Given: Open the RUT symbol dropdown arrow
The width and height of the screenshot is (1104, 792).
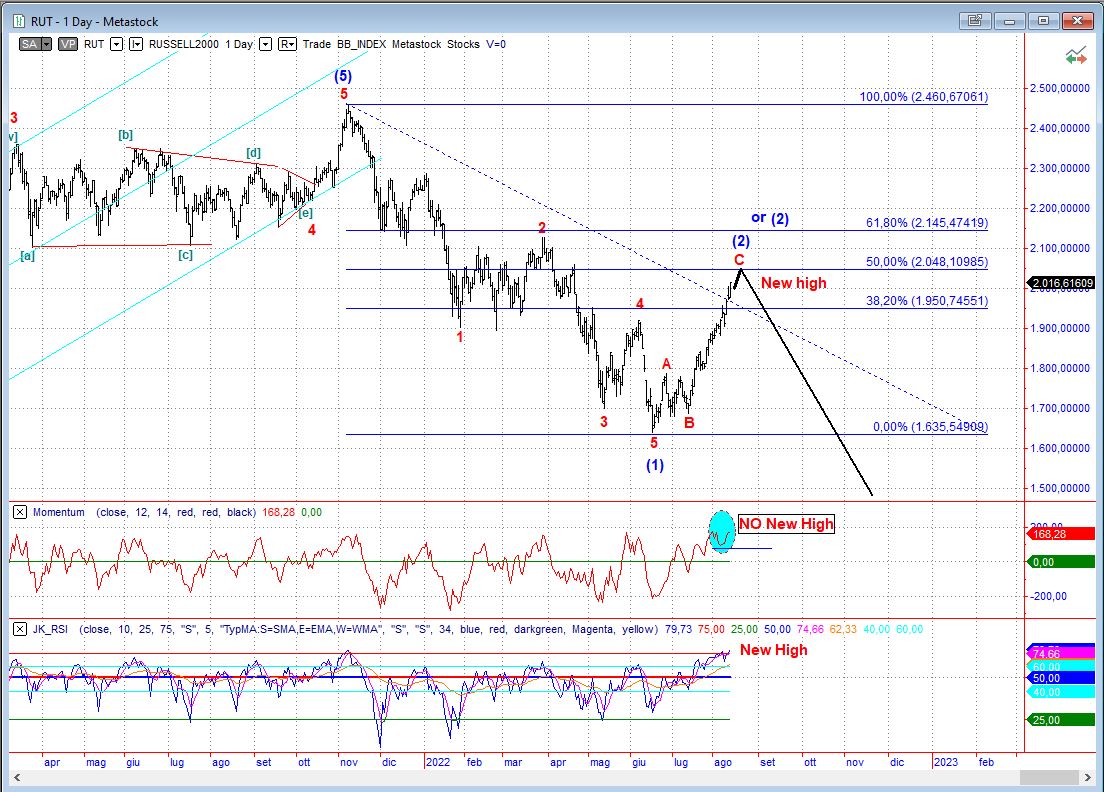Looking at the screenshot, I should tap(116, 44).
